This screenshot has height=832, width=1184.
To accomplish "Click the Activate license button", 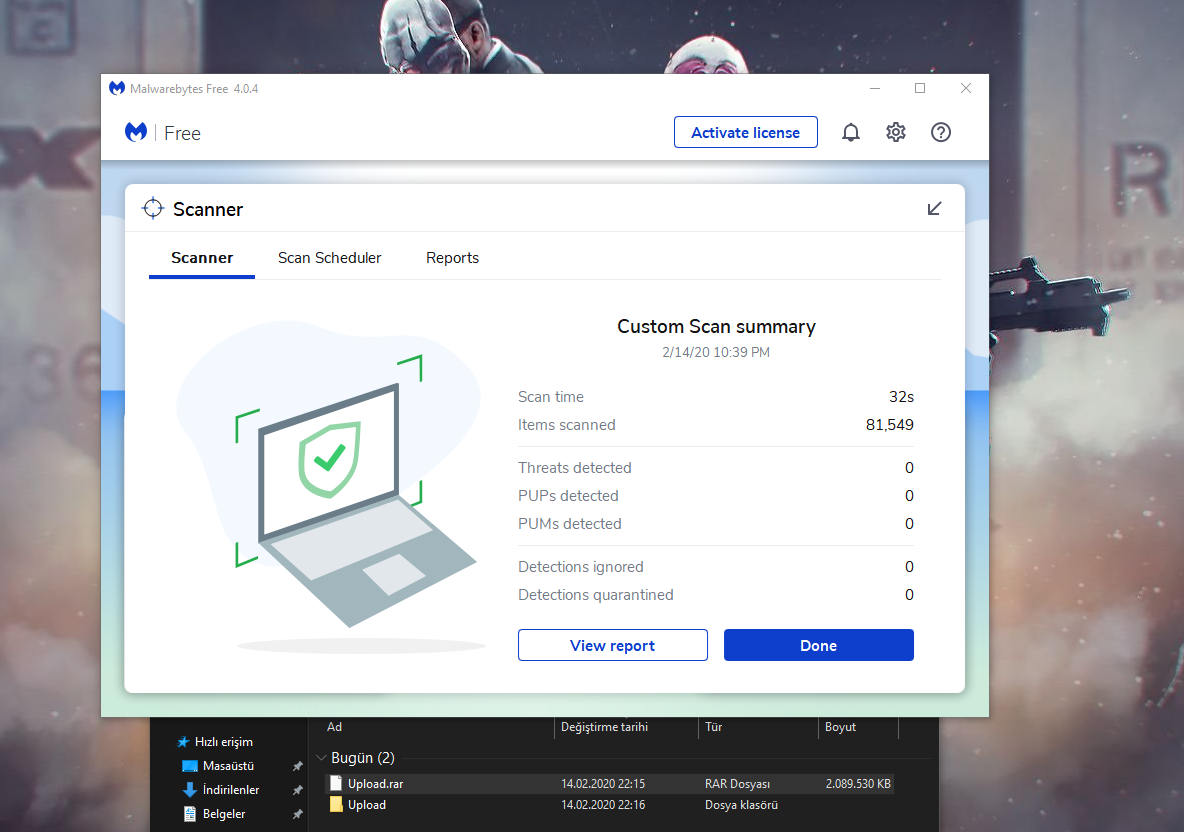I will tap(745, 132).
